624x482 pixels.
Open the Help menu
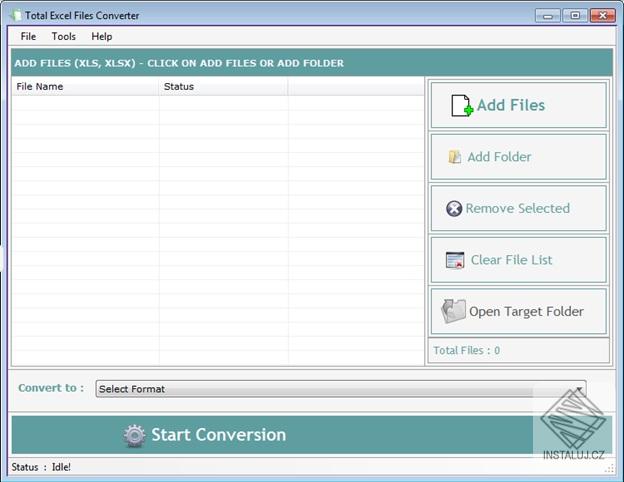[x=101, y=37]
